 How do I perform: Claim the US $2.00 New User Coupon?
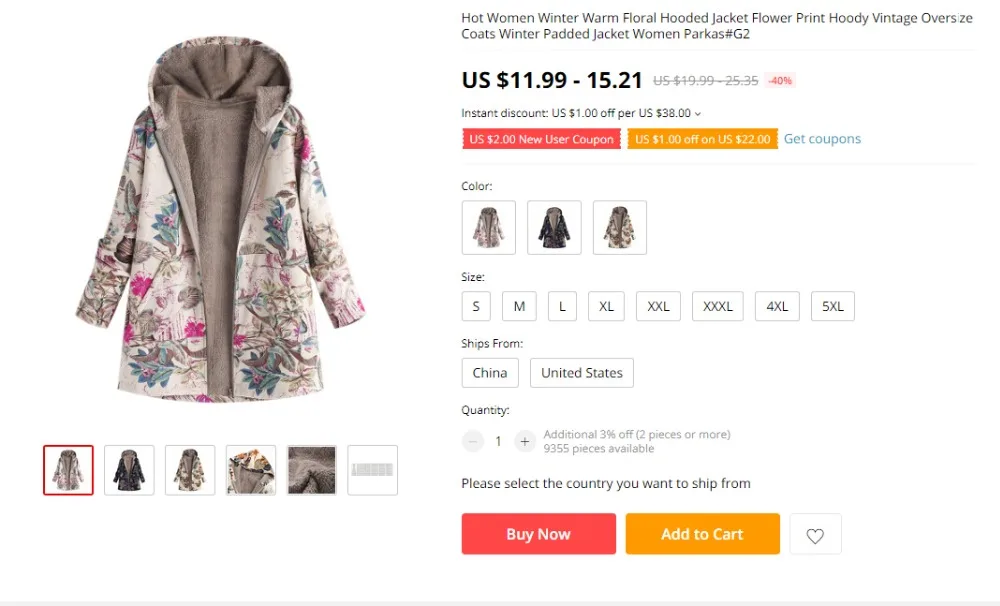(541, 139)
